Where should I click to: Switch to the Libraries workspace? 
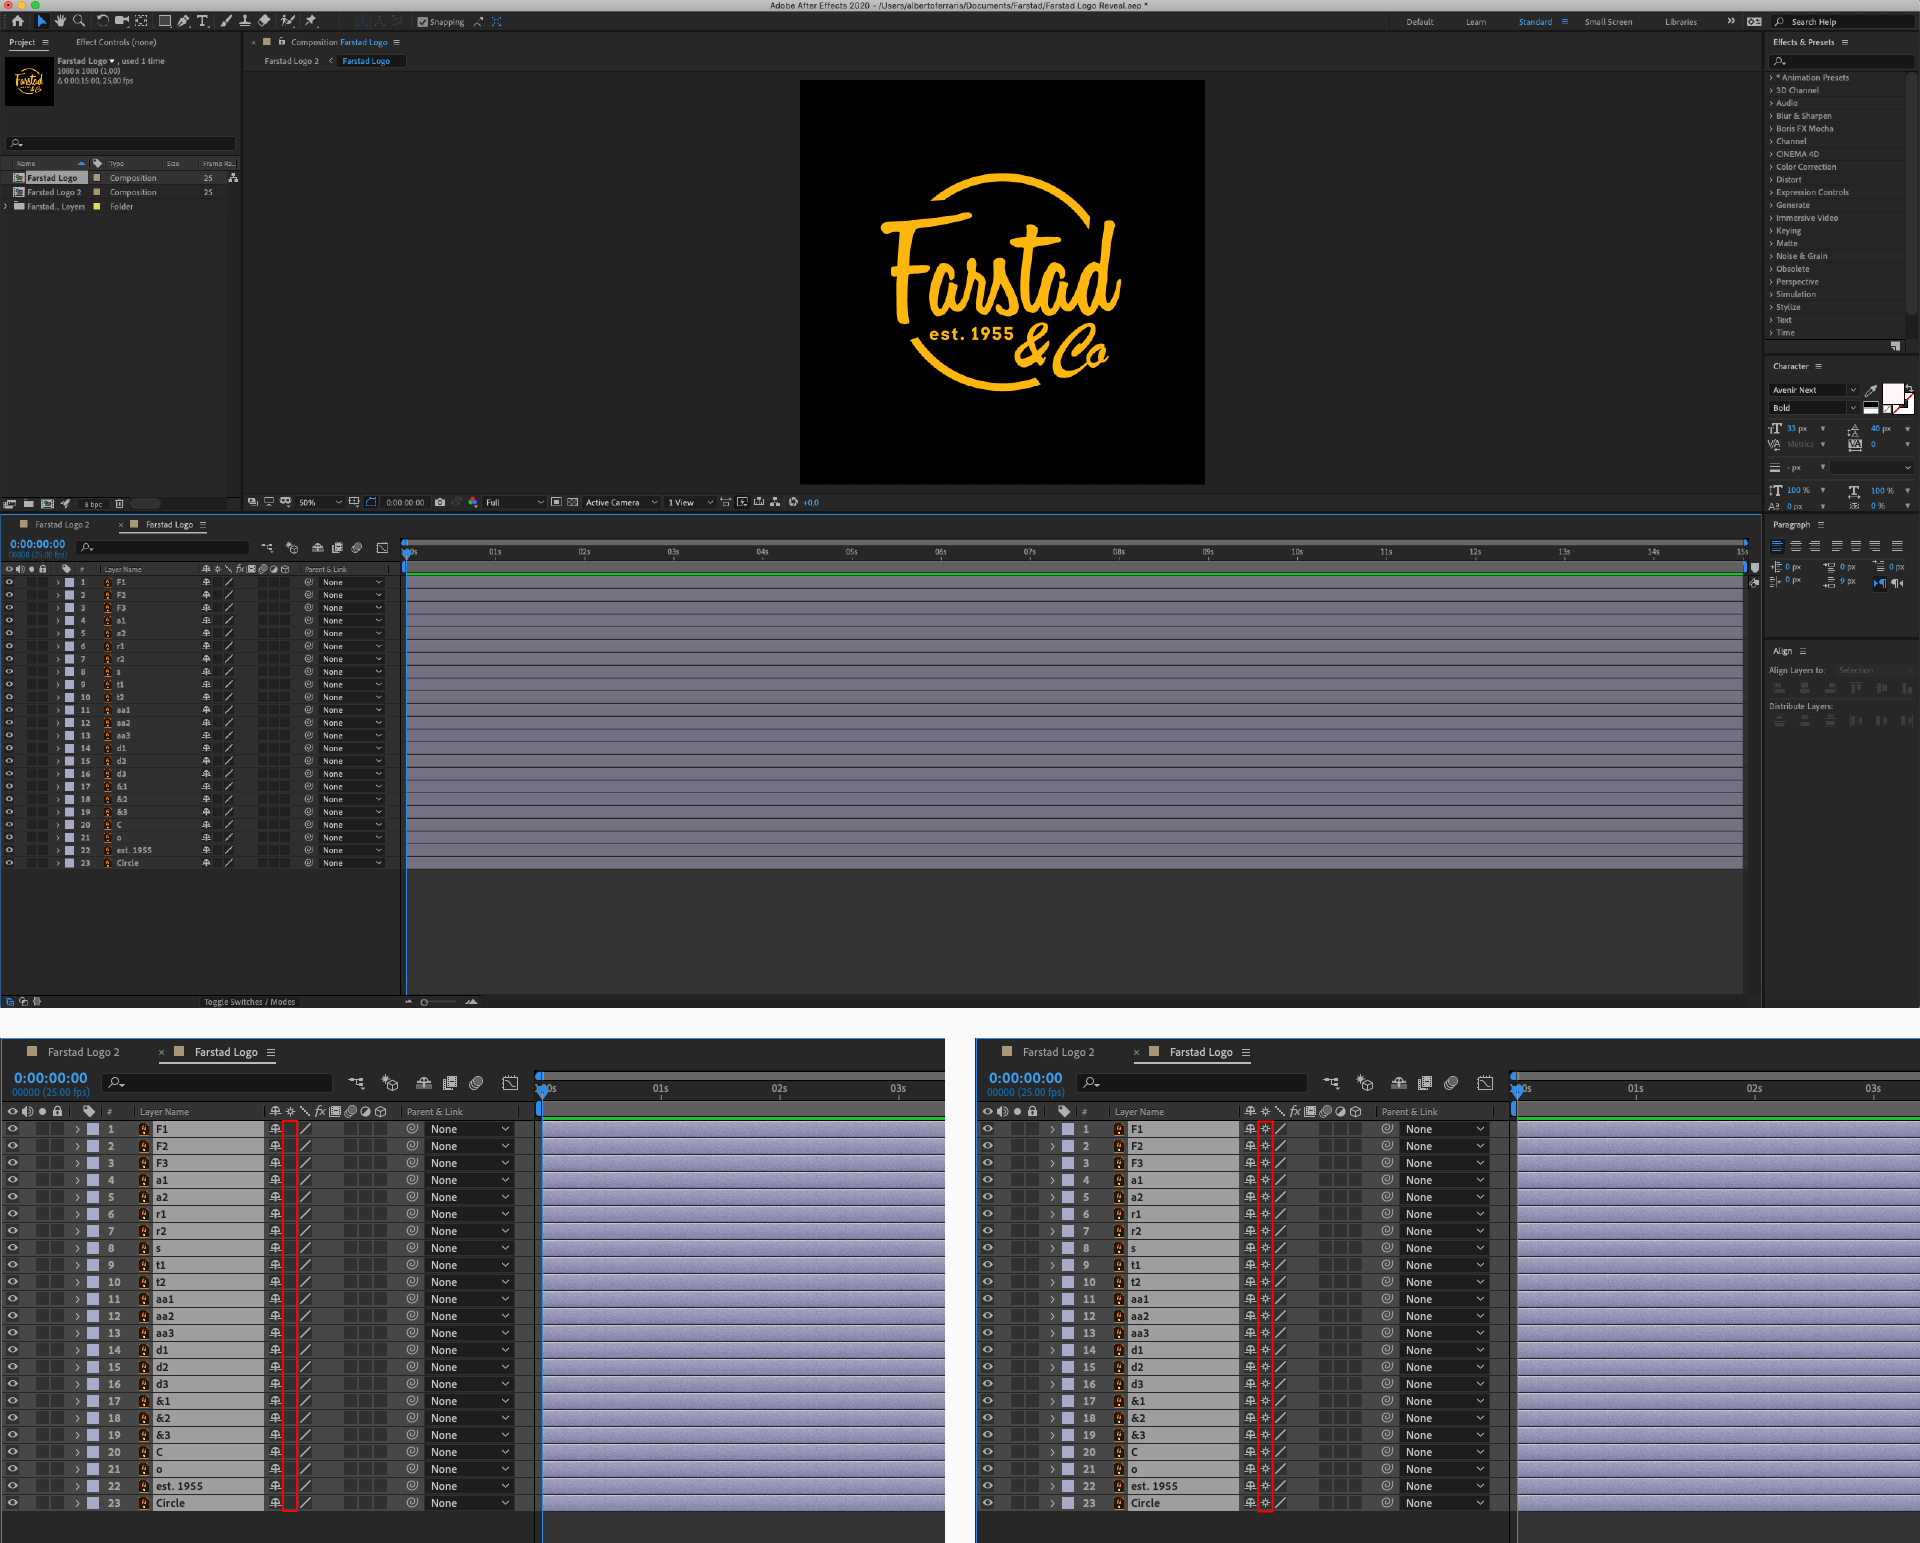click(1681, 22)
